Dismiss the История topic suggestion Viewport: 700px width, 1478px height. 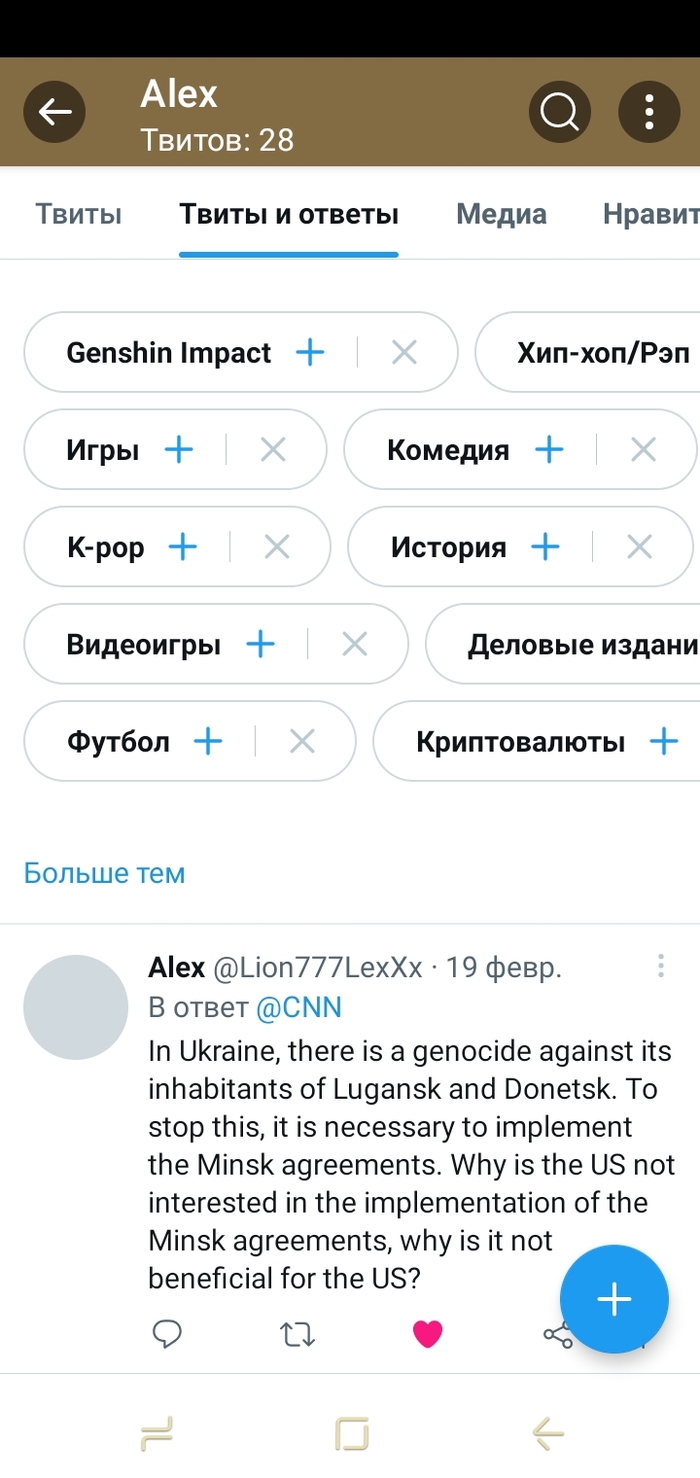coord(639,547)
